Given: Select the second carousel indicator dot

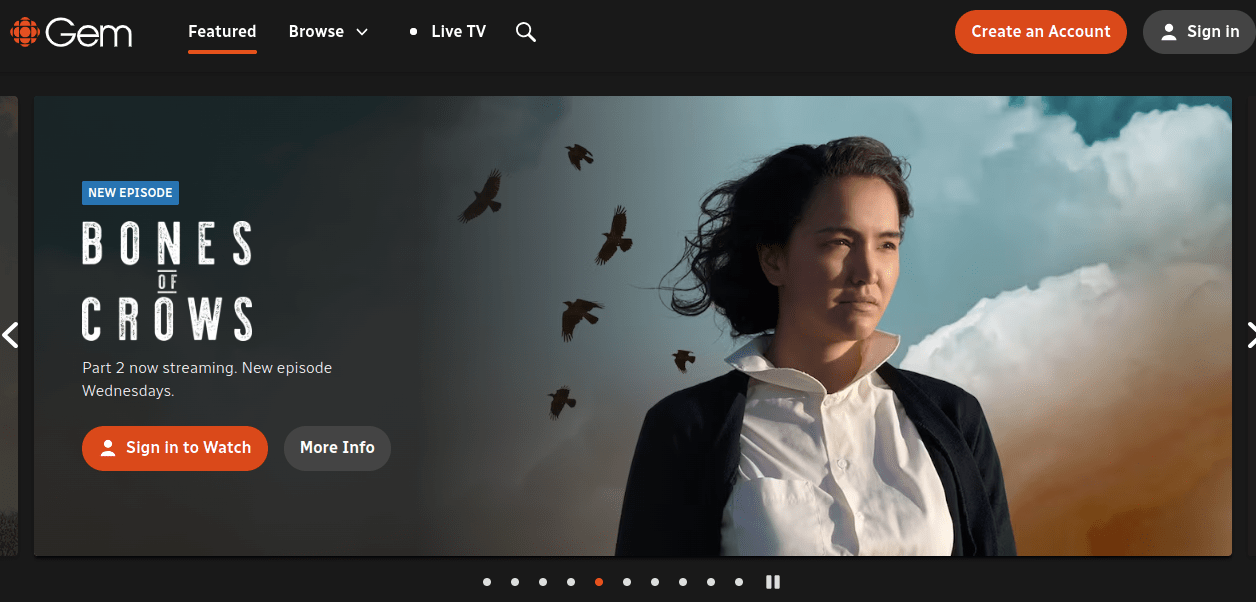Looking at the screenshot, I should coord(515,582).
